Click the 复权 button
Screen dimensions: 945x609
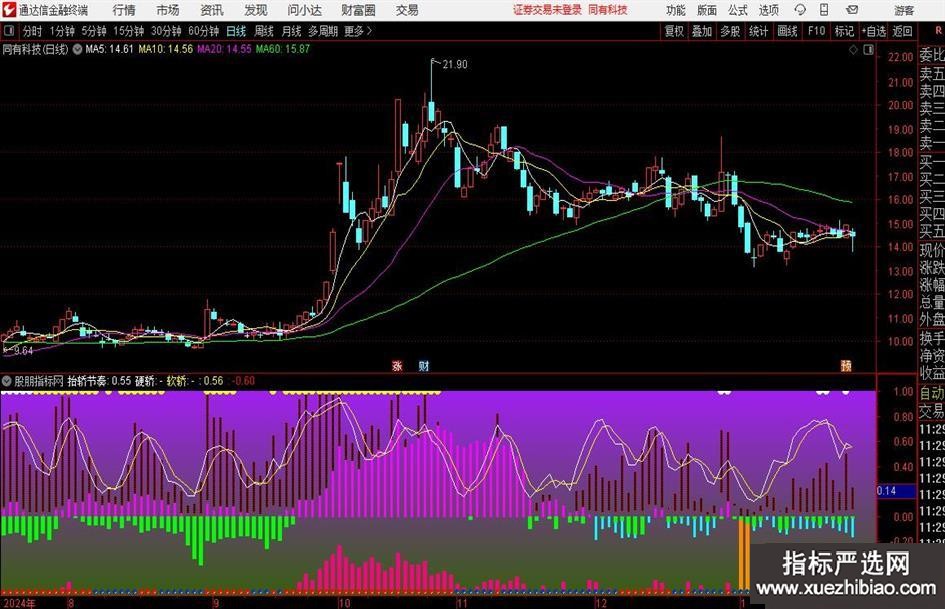tap(674, 31)
